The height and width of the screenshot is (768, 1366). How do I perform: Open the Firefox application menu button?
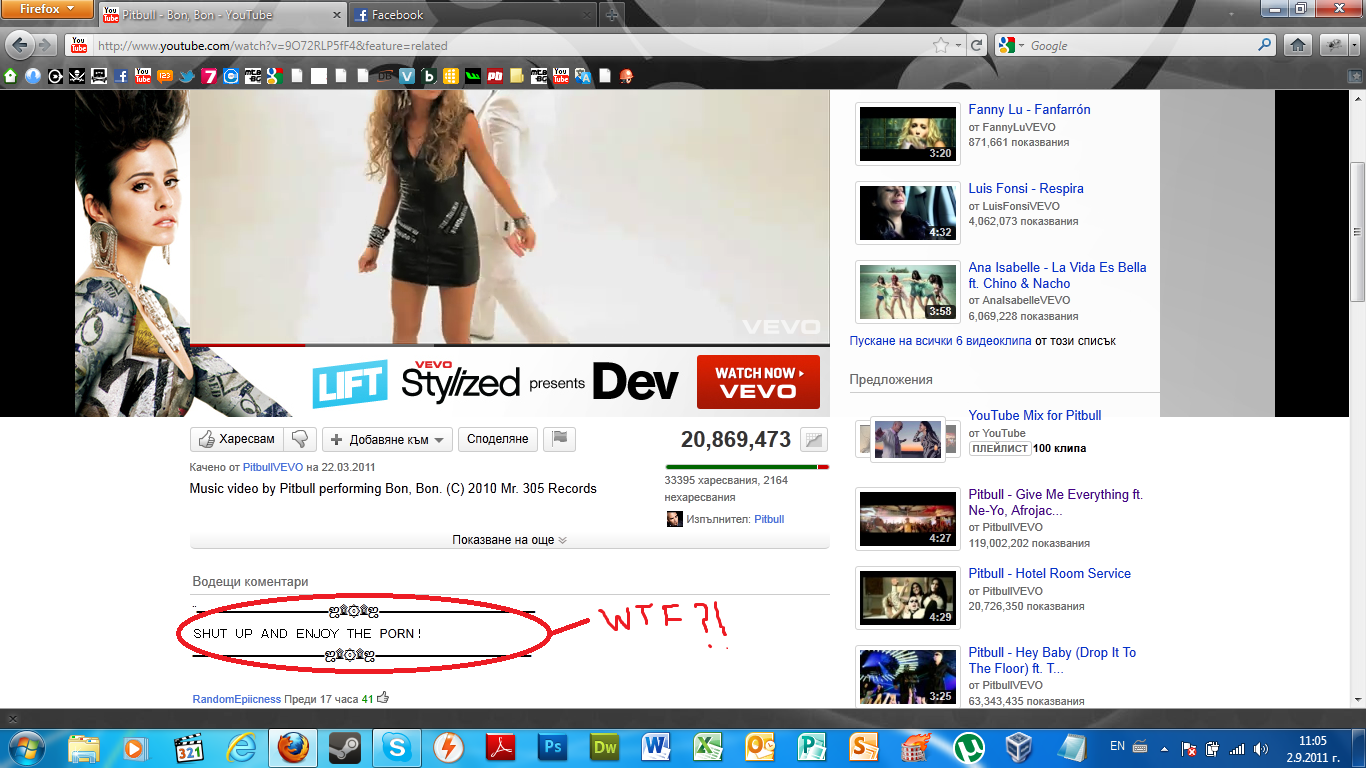(47, 10)
